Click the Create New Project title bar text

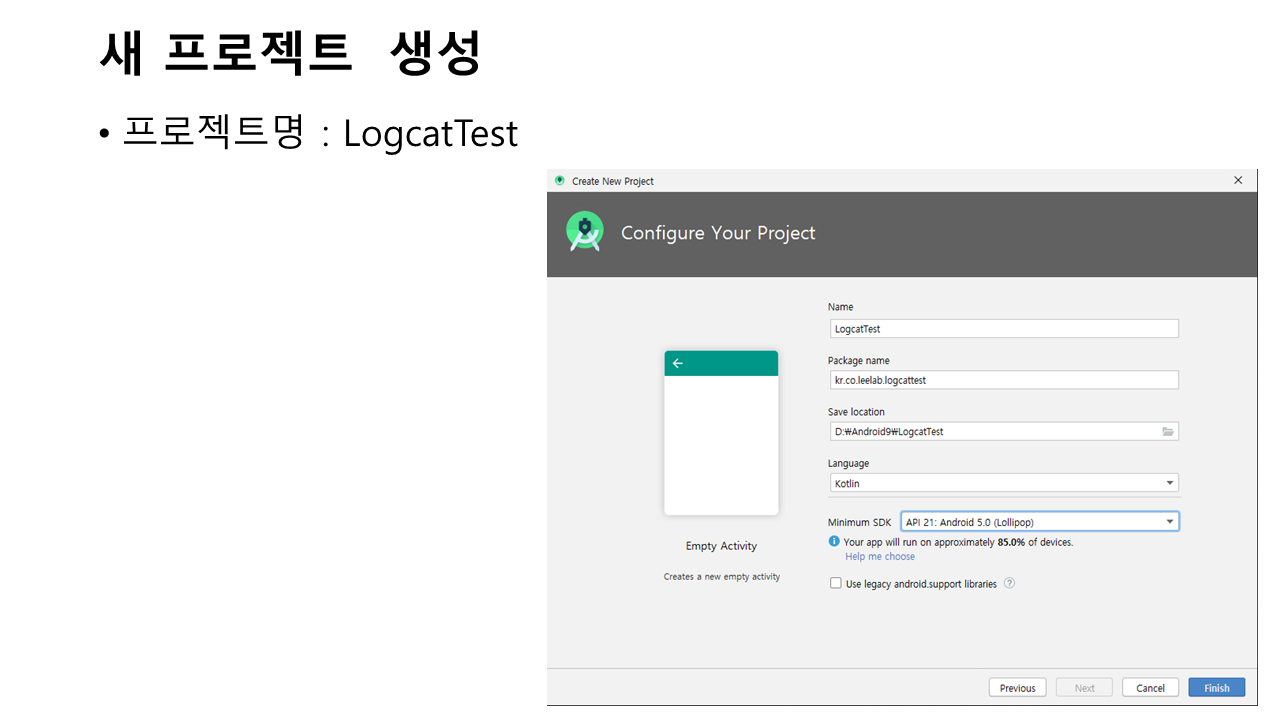pyautogui.click(x=613, y=181)
